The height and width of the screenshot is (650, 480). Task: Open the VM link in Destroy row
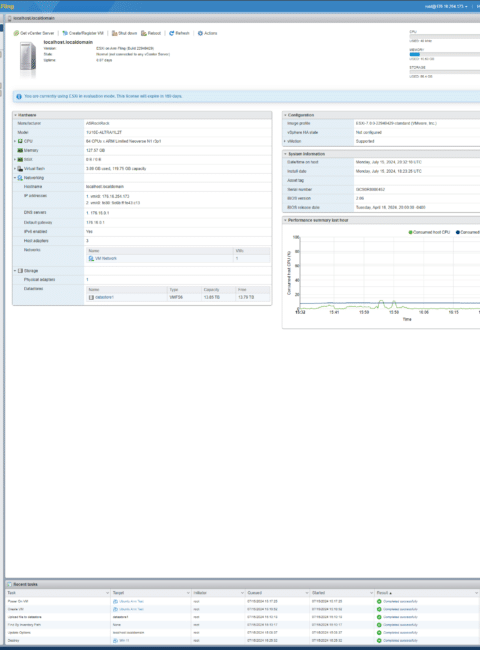point(123,641)
